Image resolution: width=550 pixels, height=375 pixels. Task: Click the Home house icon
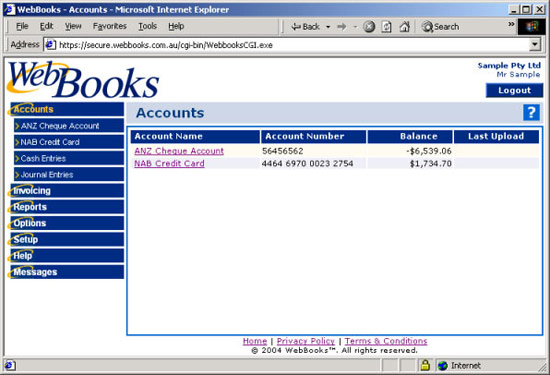tap(404, 27)
